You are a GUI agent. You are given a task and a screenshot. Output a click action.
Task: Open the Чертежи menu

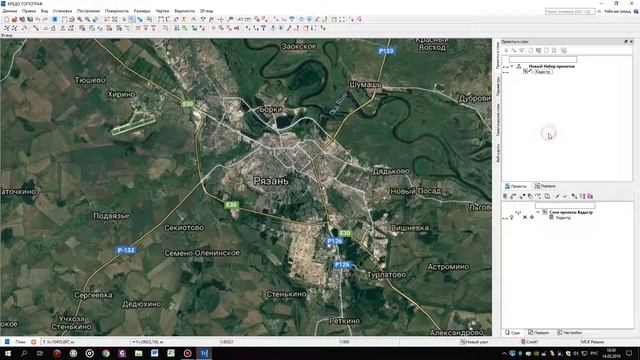coord(162,11)
